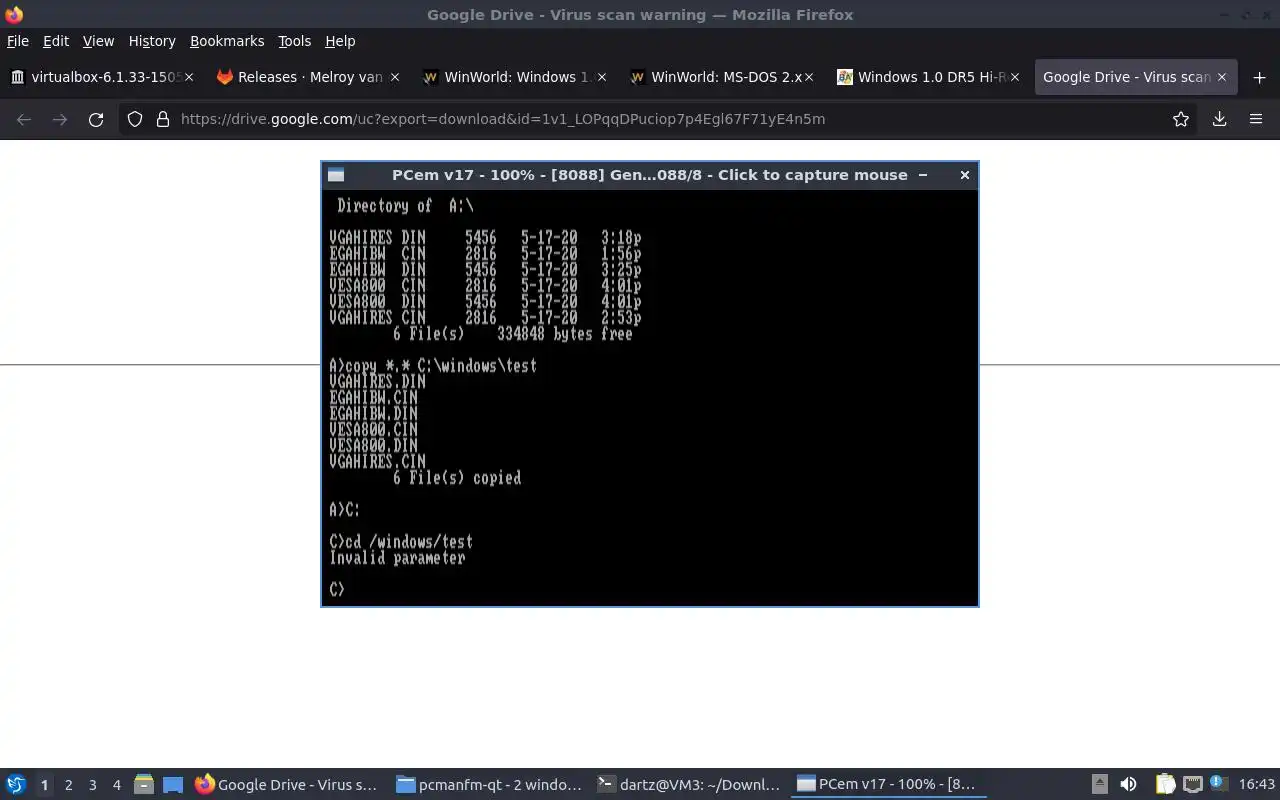
Task: Close the Windows 1.0 DR5 Hi-Res tab
Action: point(1015,77)
